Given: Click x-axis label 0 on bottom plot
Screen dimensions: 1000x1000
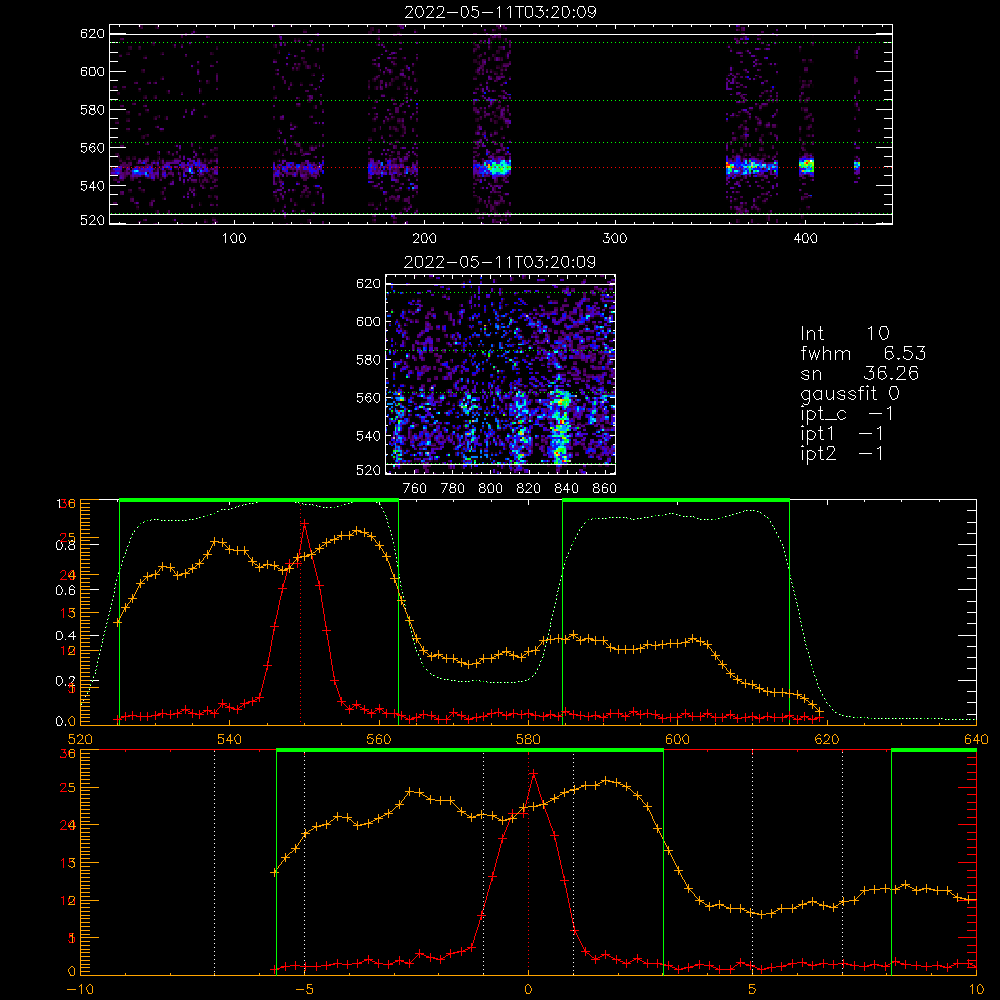Looking at the screenshot, I should coord(528,989).
